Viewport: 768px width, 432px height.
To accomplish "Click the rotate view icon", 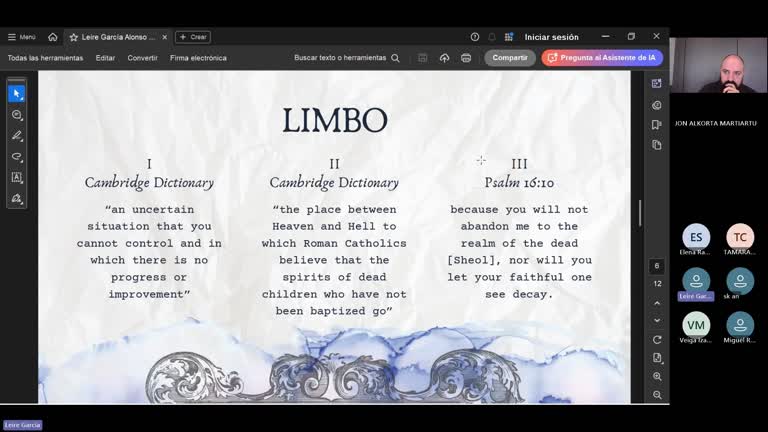I will [x=657, y=339].
